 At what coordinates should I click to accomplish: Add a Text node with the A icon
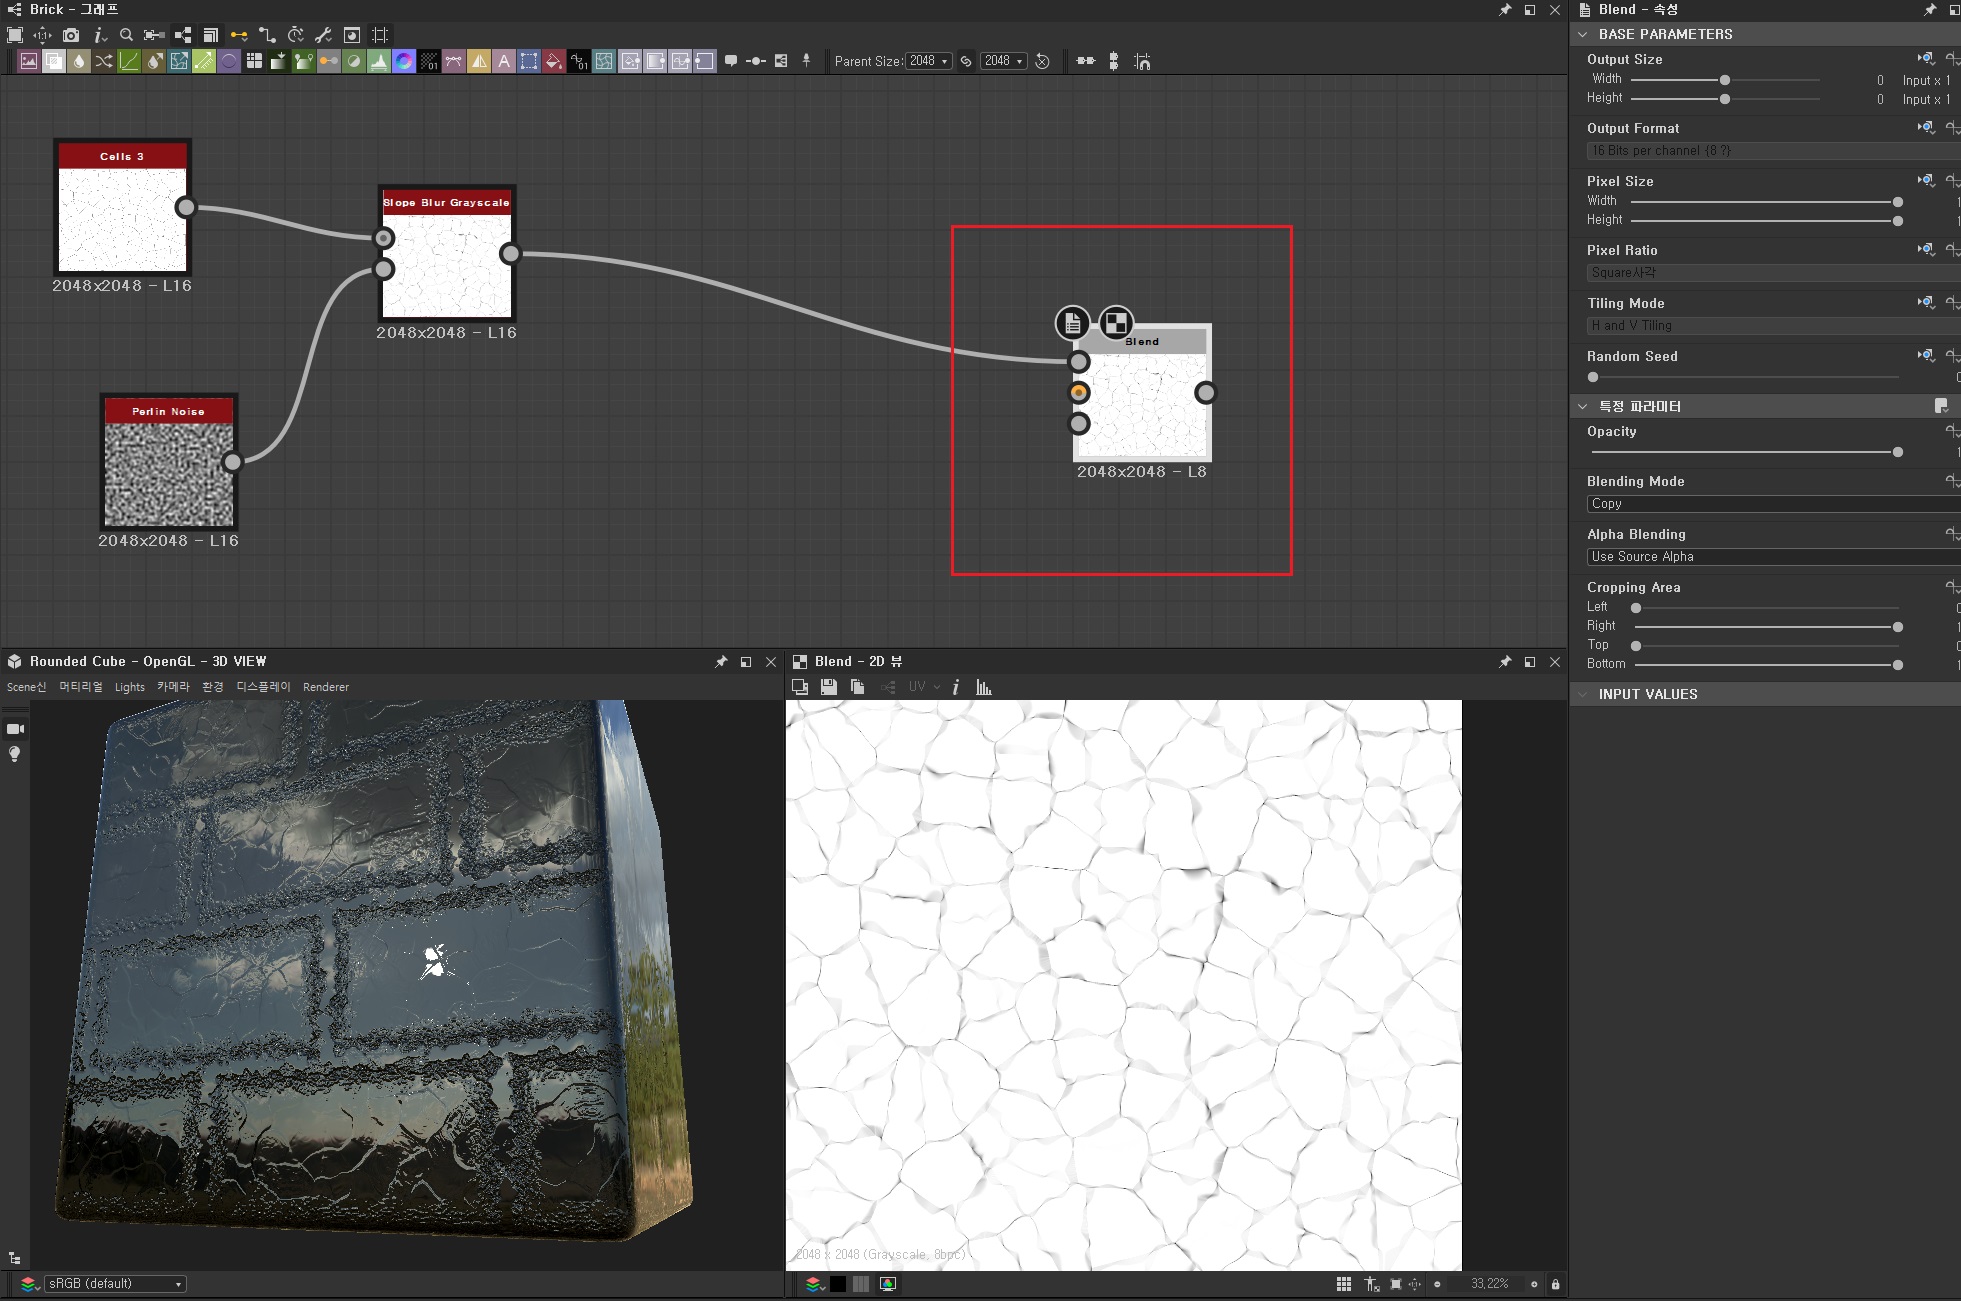[x=504, y=61]
